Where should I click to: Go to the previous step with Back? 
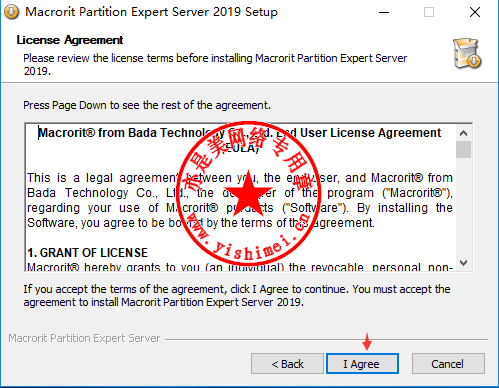pos(287,364)
